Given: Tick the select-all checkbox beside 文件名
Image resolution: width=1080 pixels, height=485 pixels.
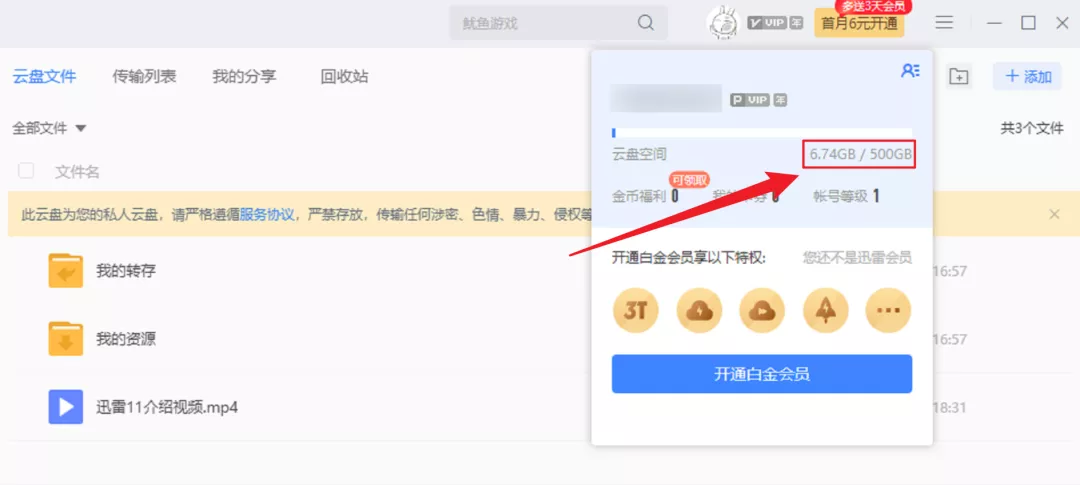Looking at the screenshot, I should 26,171.
